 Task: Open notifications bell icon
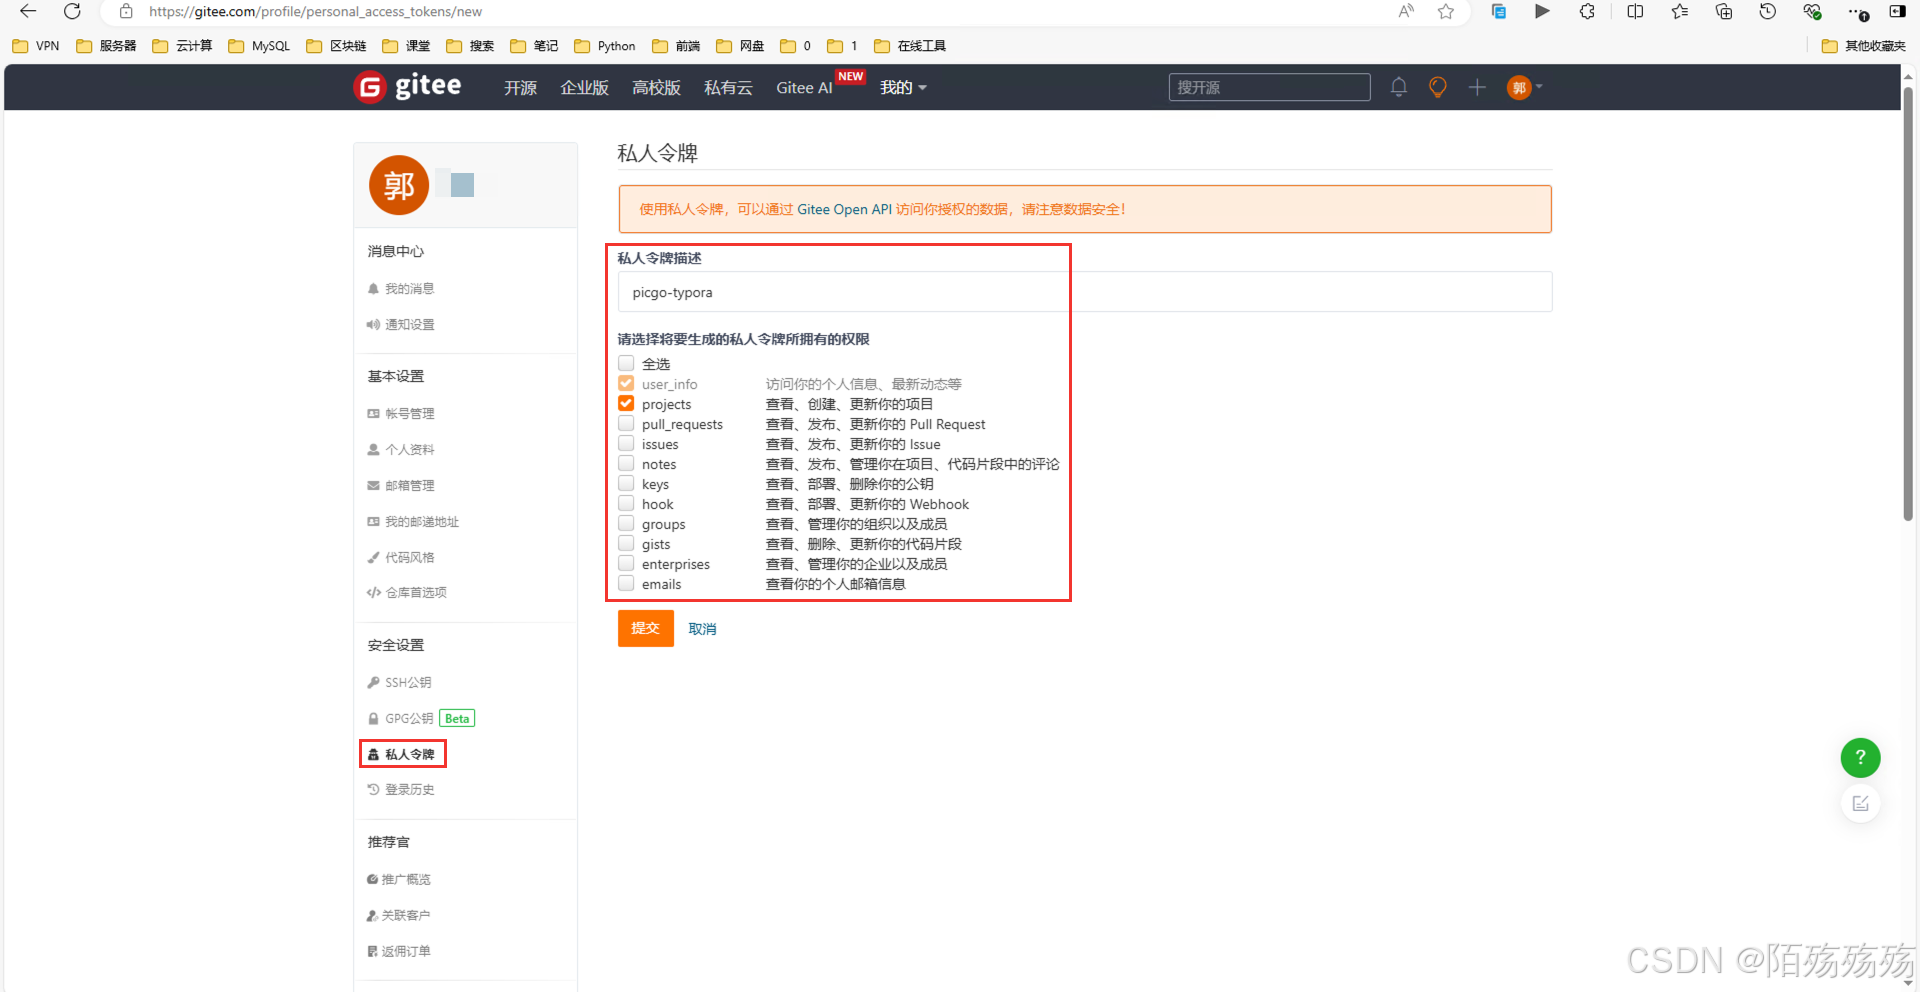(x=1399, y=88)
